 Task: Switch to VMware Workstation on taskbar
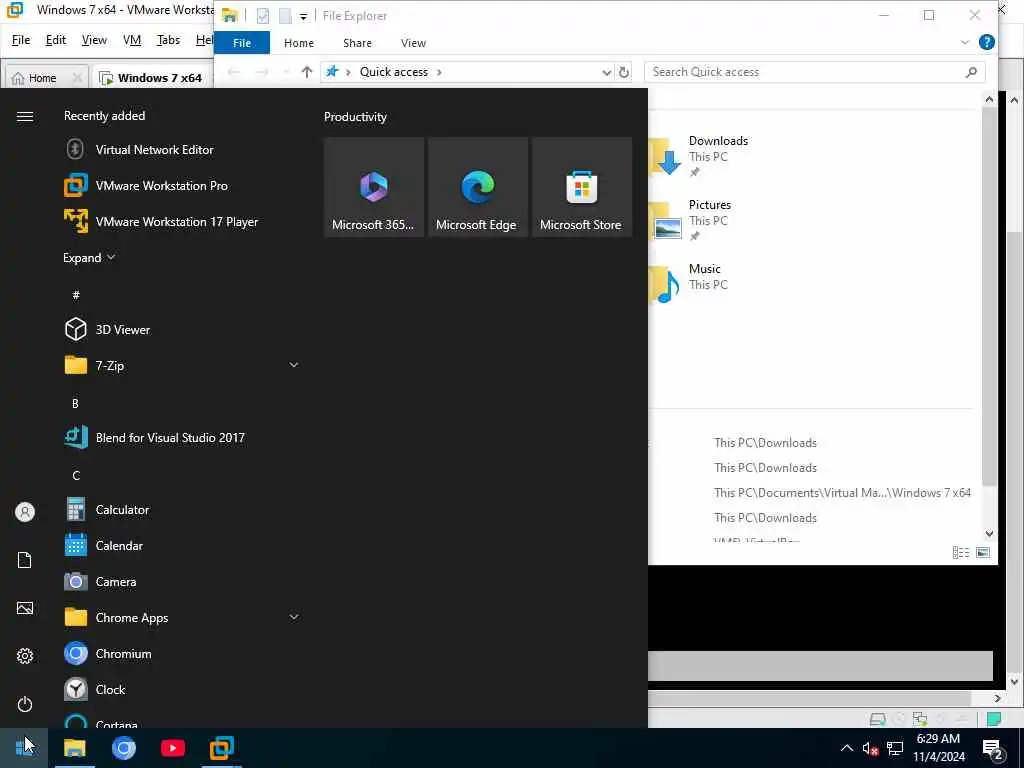click(x=222, y=748)
